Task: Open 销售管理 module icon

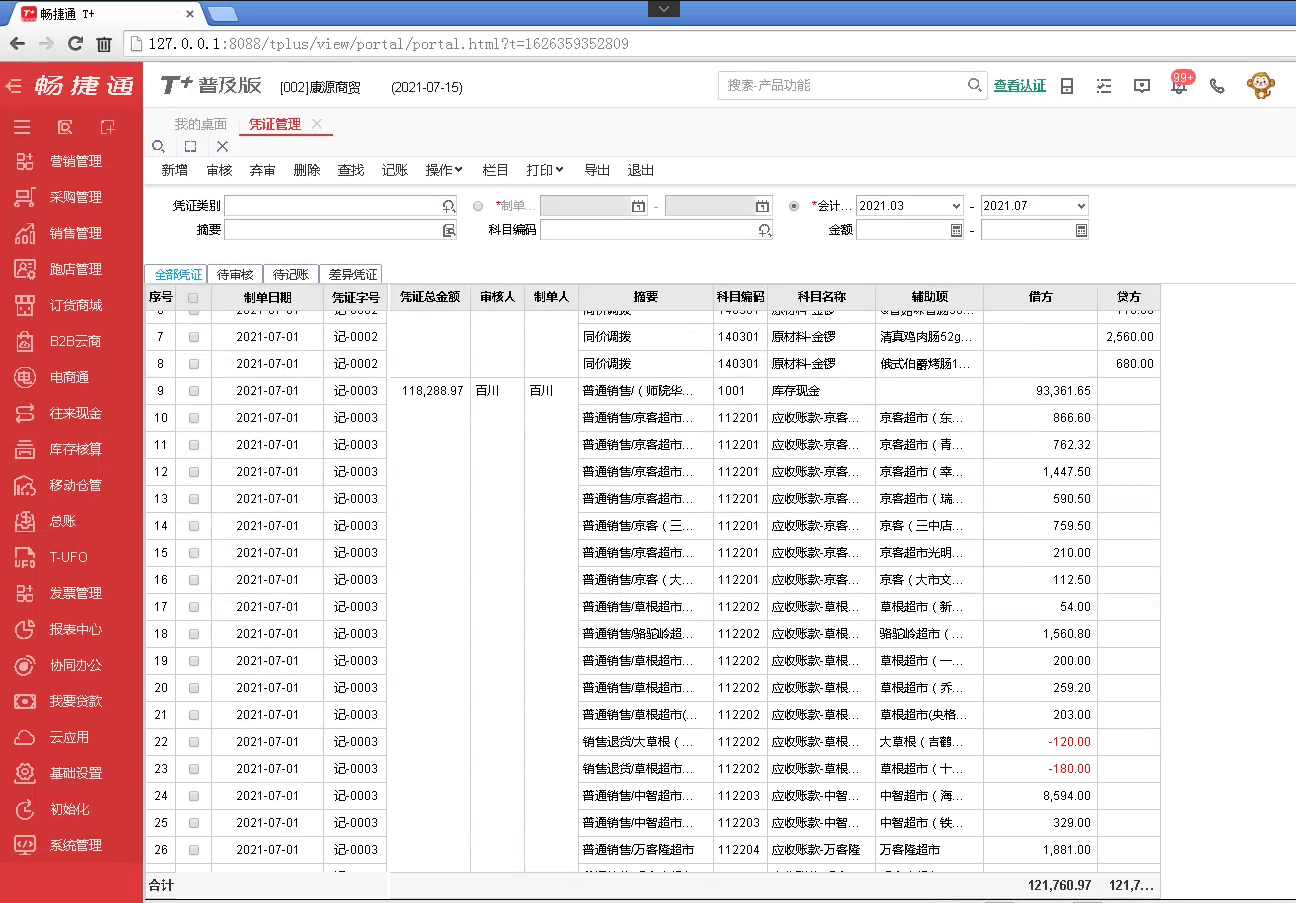Action: click(25, 233)
